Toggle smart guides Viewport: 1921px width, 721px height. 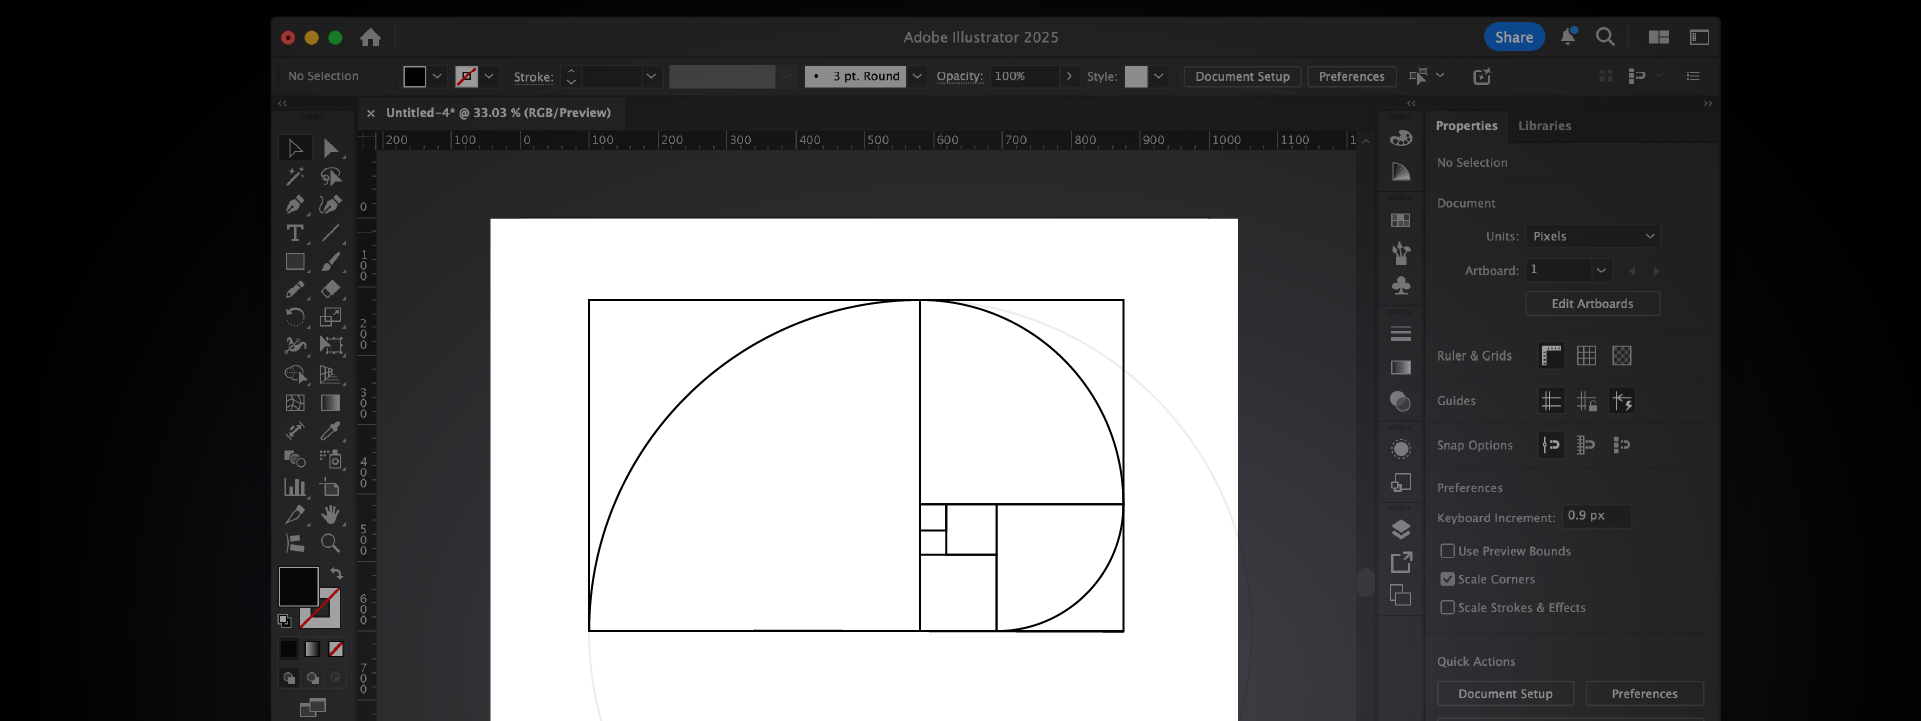[1622, 401]
